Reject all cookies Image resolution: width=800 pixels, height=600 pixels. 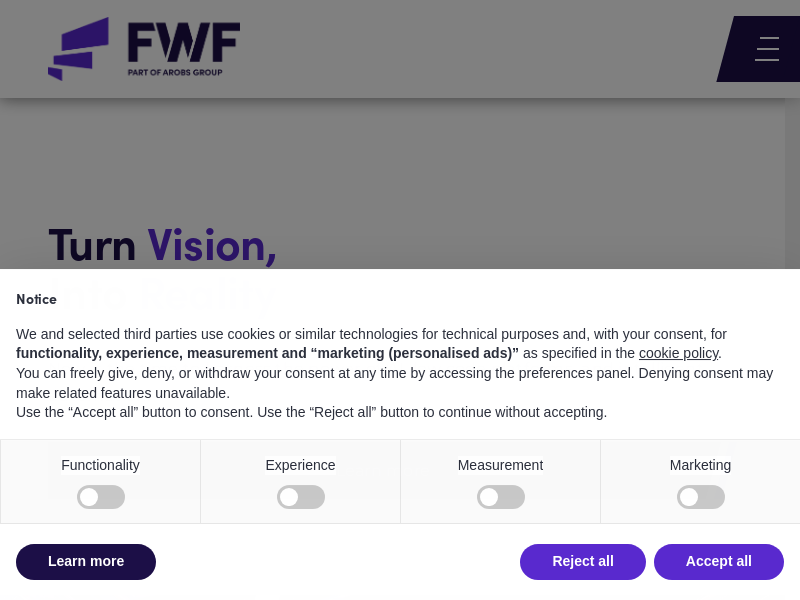click(x=583, y=562)
